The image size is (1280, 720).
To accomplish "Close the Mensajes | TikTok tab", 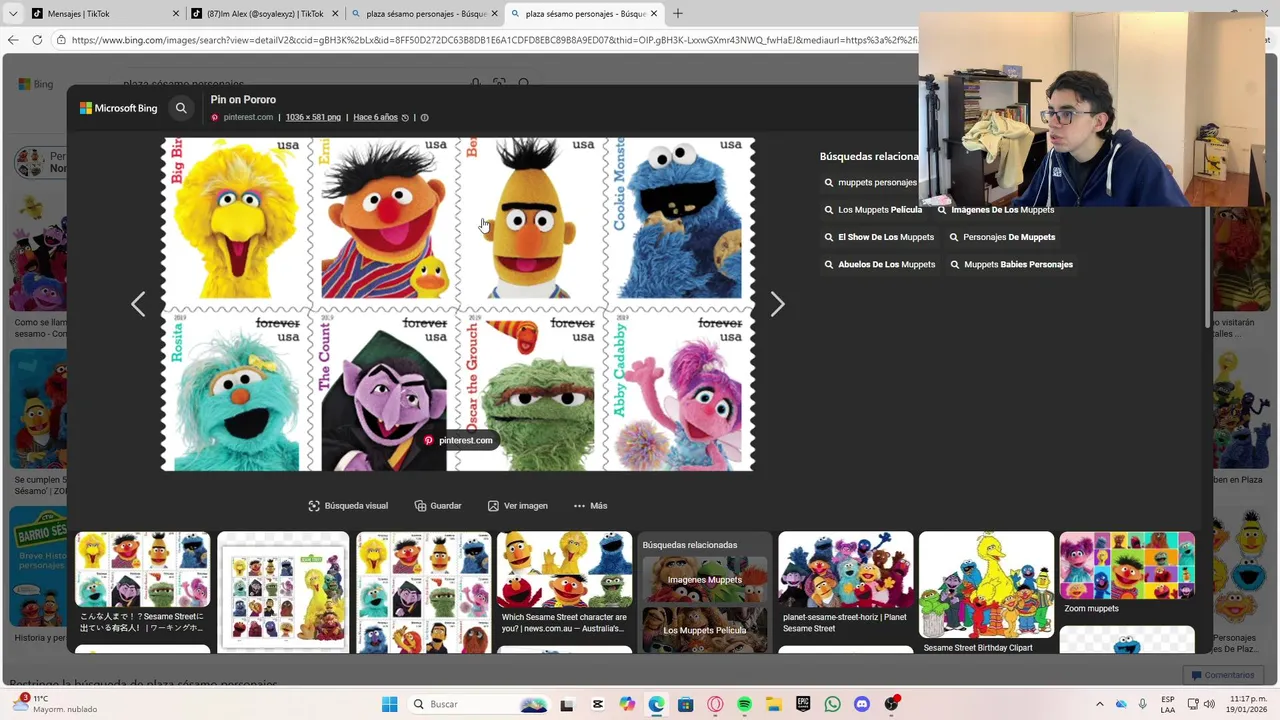I will point(176,14).
